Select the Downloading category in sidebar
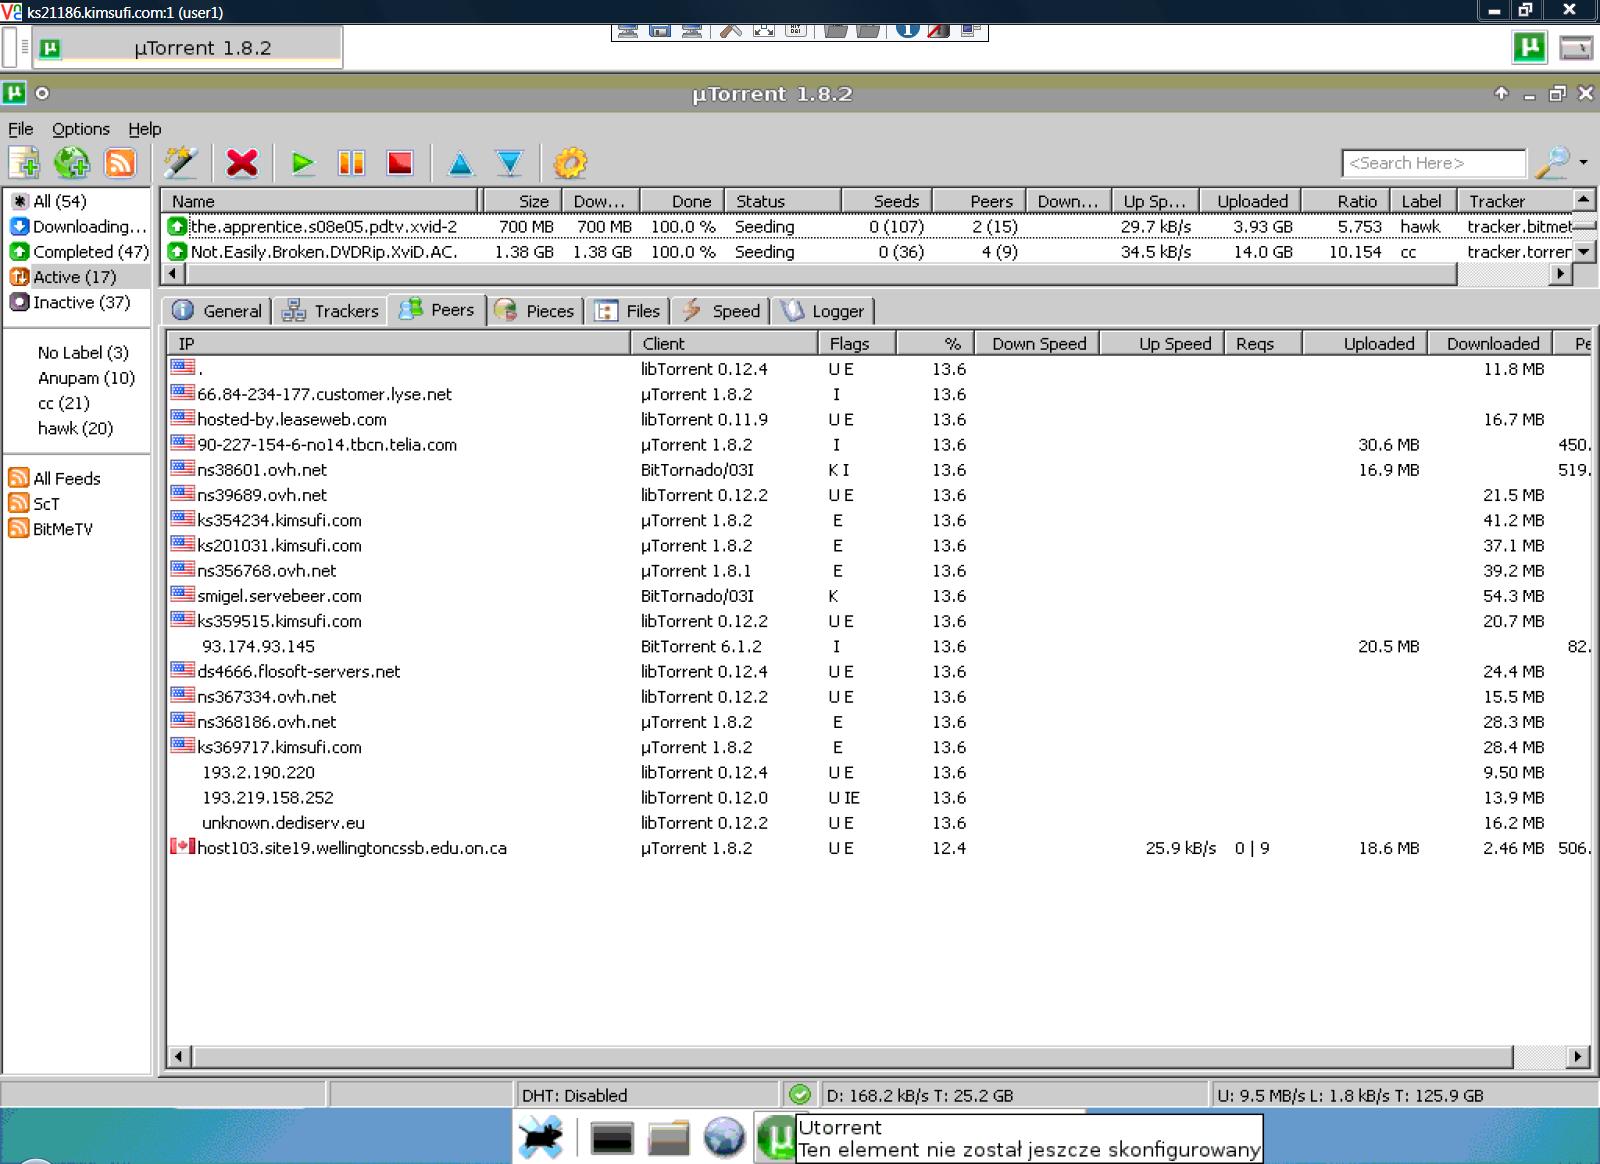This screenshot has height=1164, width=1600. 78,226
